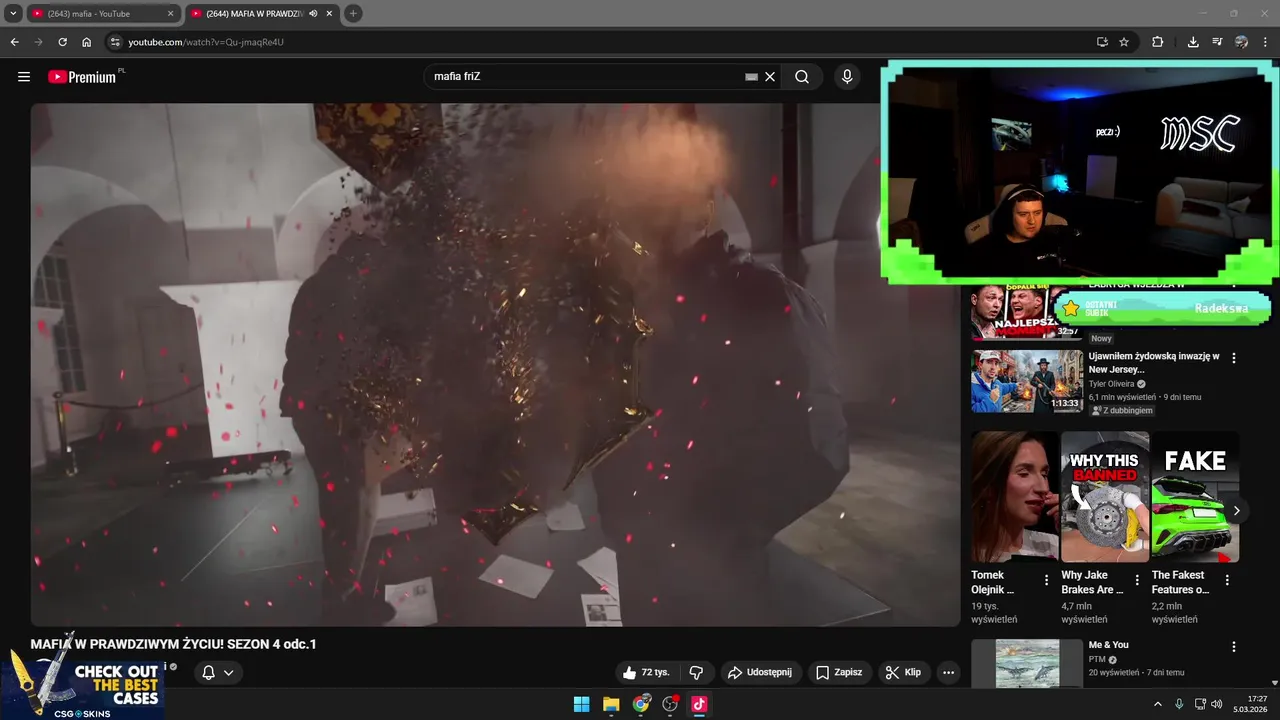This screenshot has height=720, width=1280.
Task: Open the FAKE green car short thumbnail
Action: pyautogui.click(x=1195, y=497)
